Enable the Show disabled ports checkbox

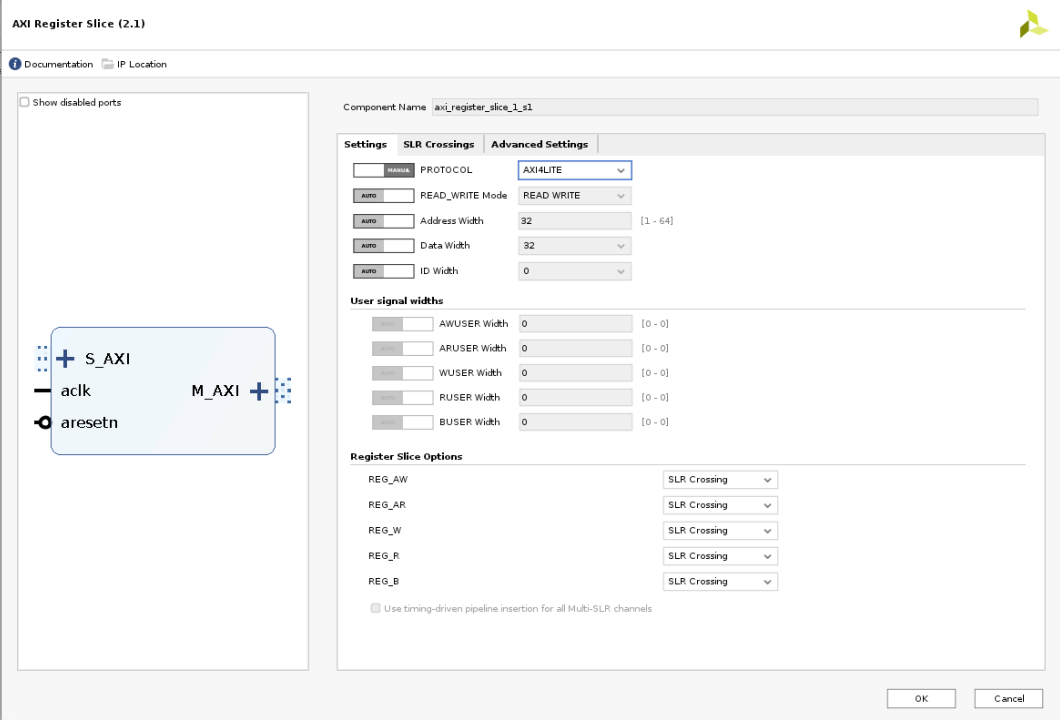25,102
